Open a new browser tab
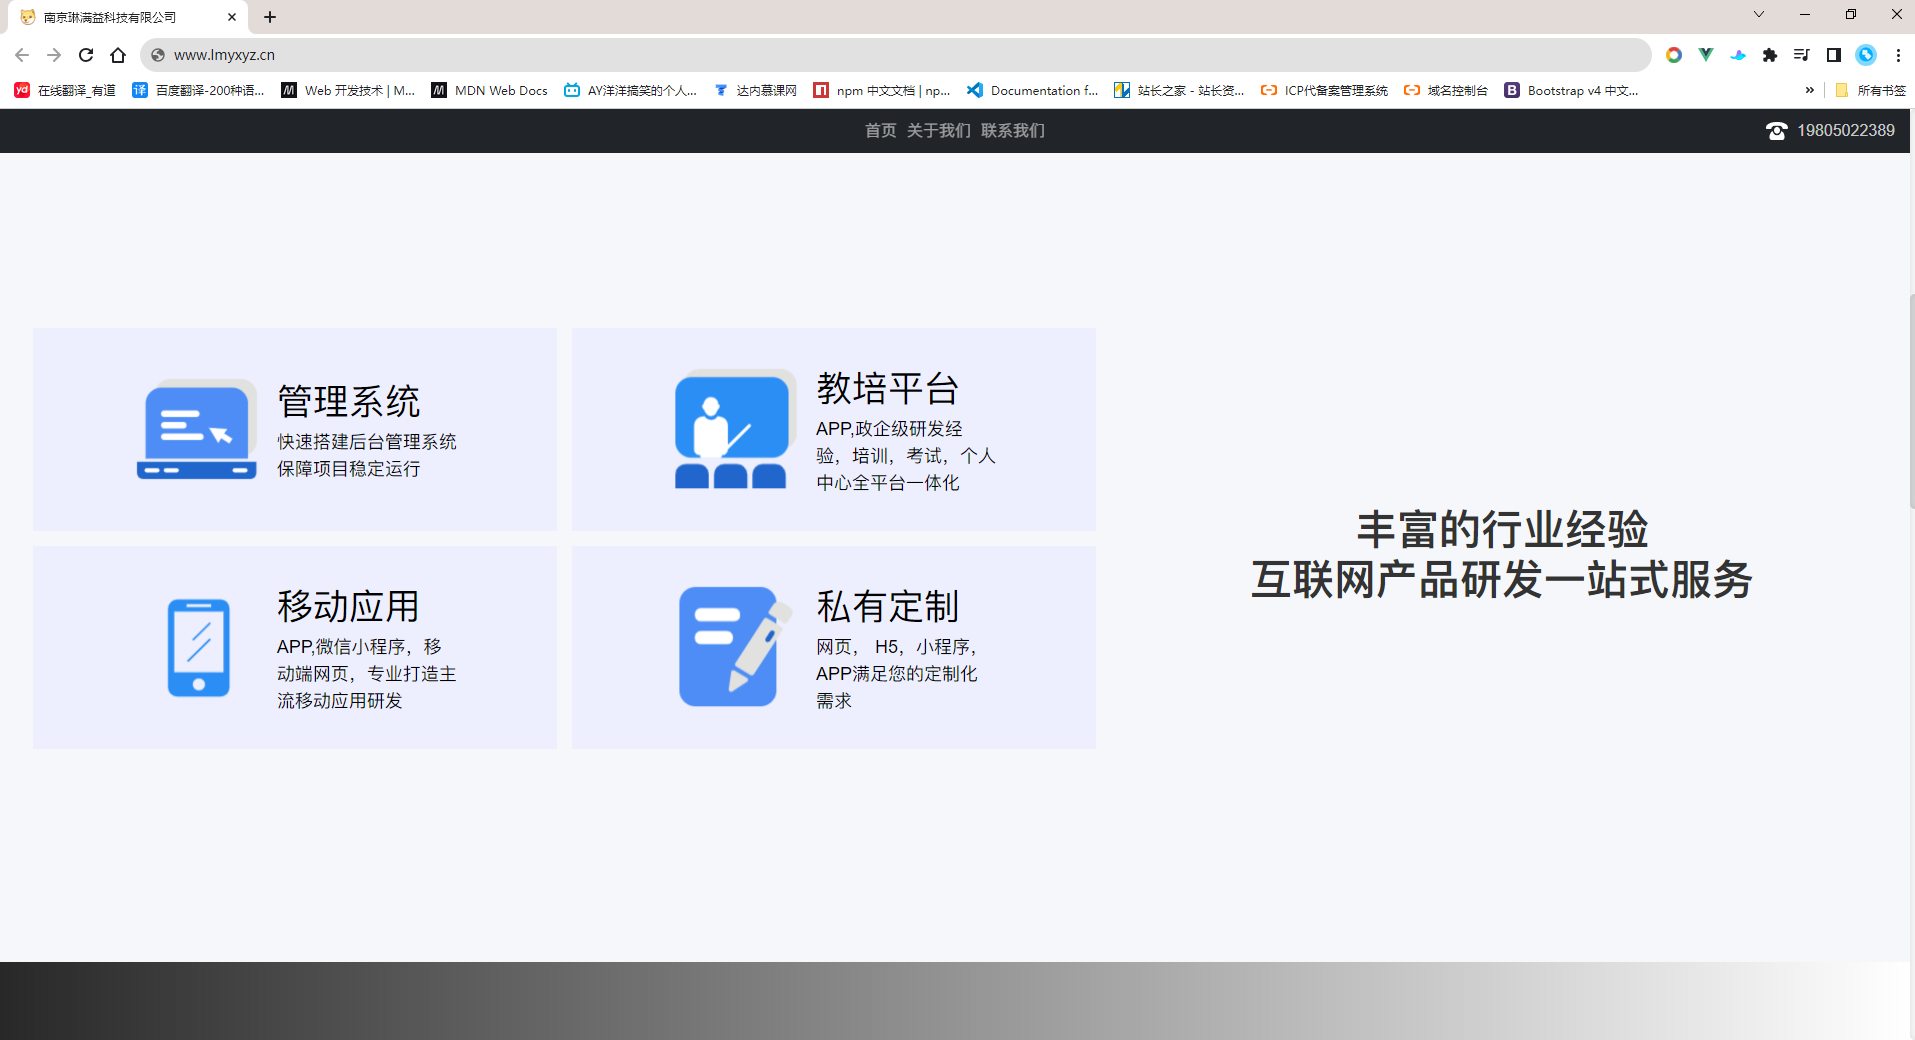This screenshot has width=1915, height=1040. (x=270, y=17)
